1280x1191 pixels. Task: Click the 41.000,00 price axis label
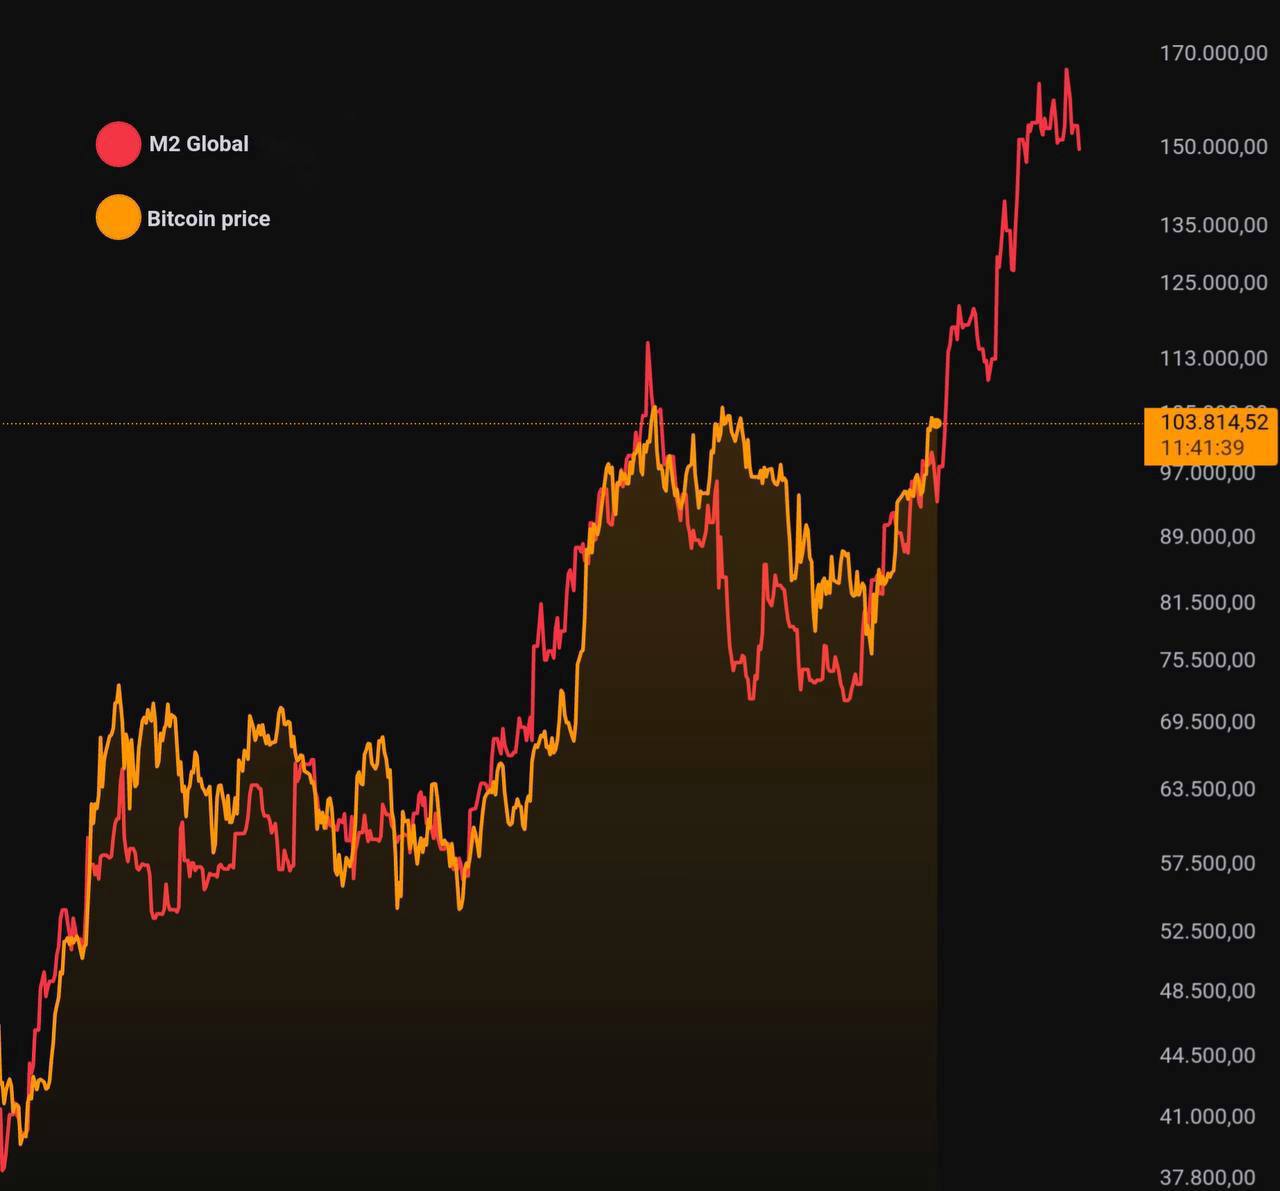1208,1116
